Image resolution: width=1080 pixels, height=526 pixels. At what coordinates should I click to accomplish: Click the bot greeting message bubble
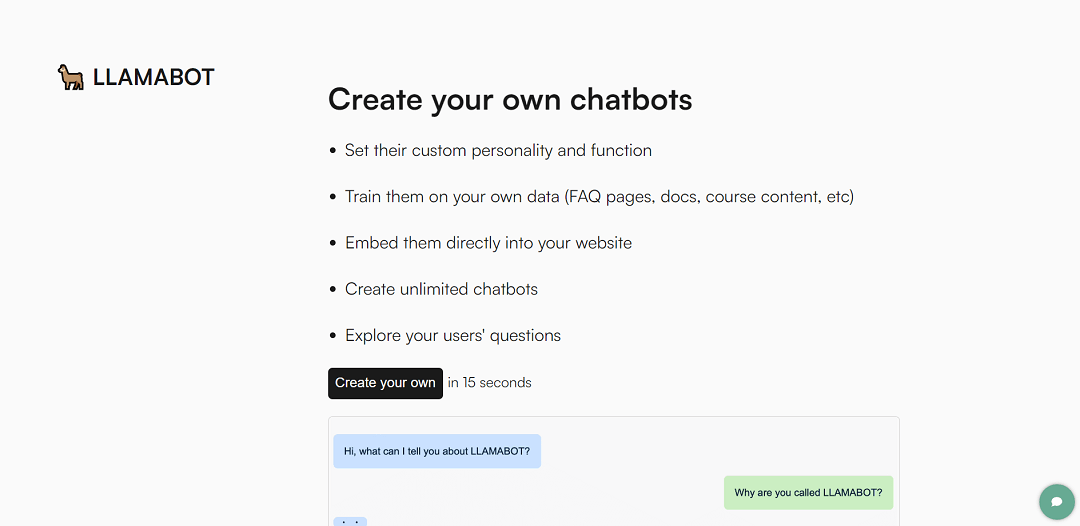[437, 451]
